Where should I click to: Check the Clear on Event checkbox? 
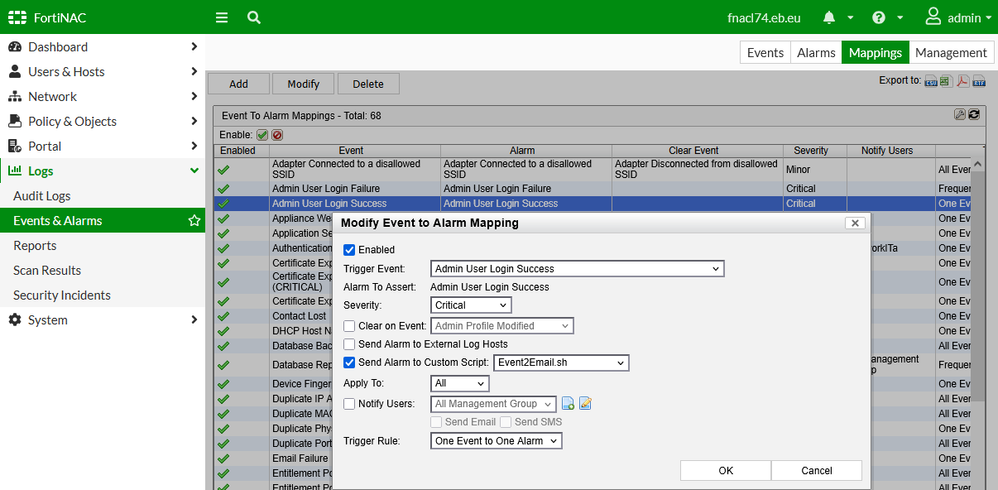coord(349,326)
